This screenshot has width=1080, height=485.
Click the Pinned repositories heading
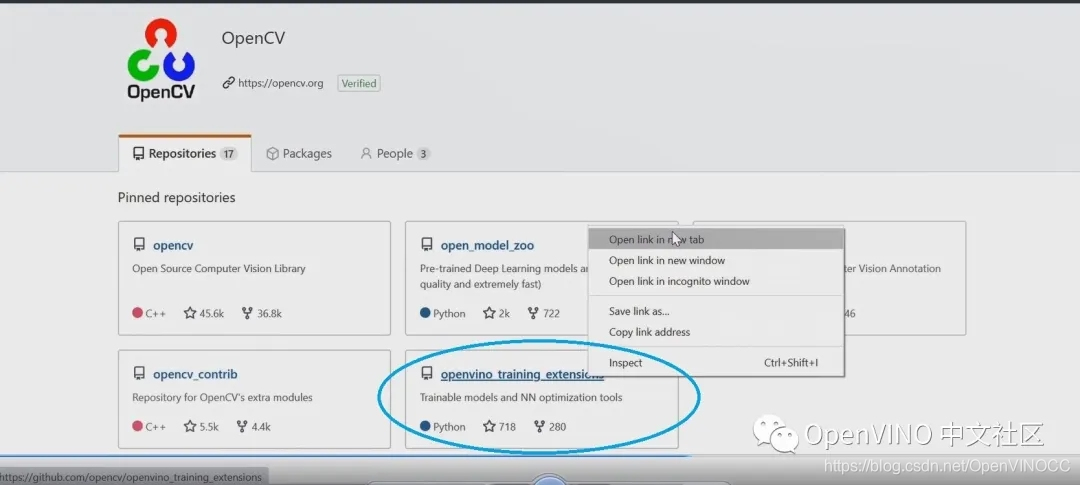[176, 198]
